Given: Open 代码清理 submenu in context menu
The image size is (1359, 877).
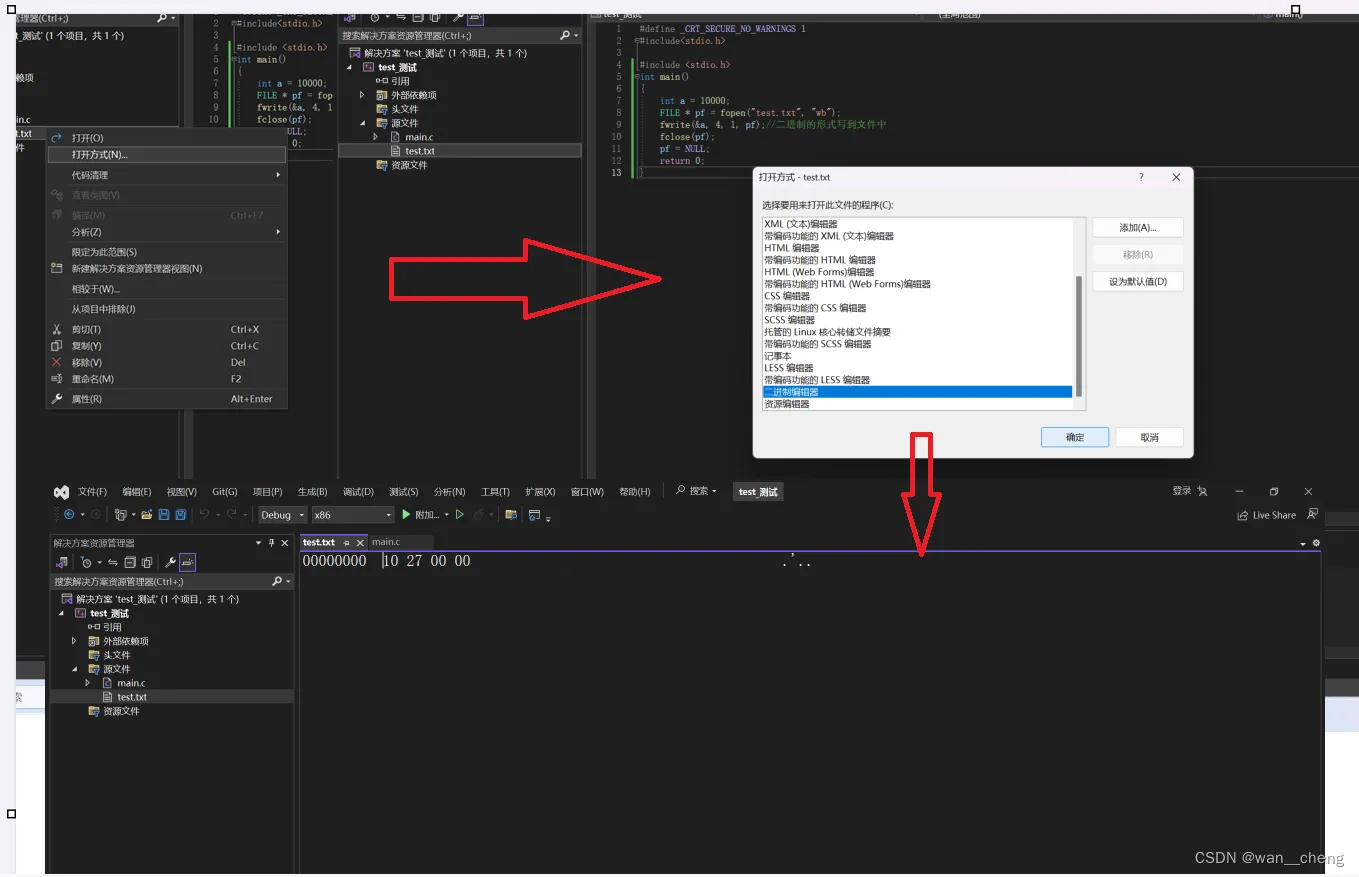Looking at the screenshot, I should 166,175.
